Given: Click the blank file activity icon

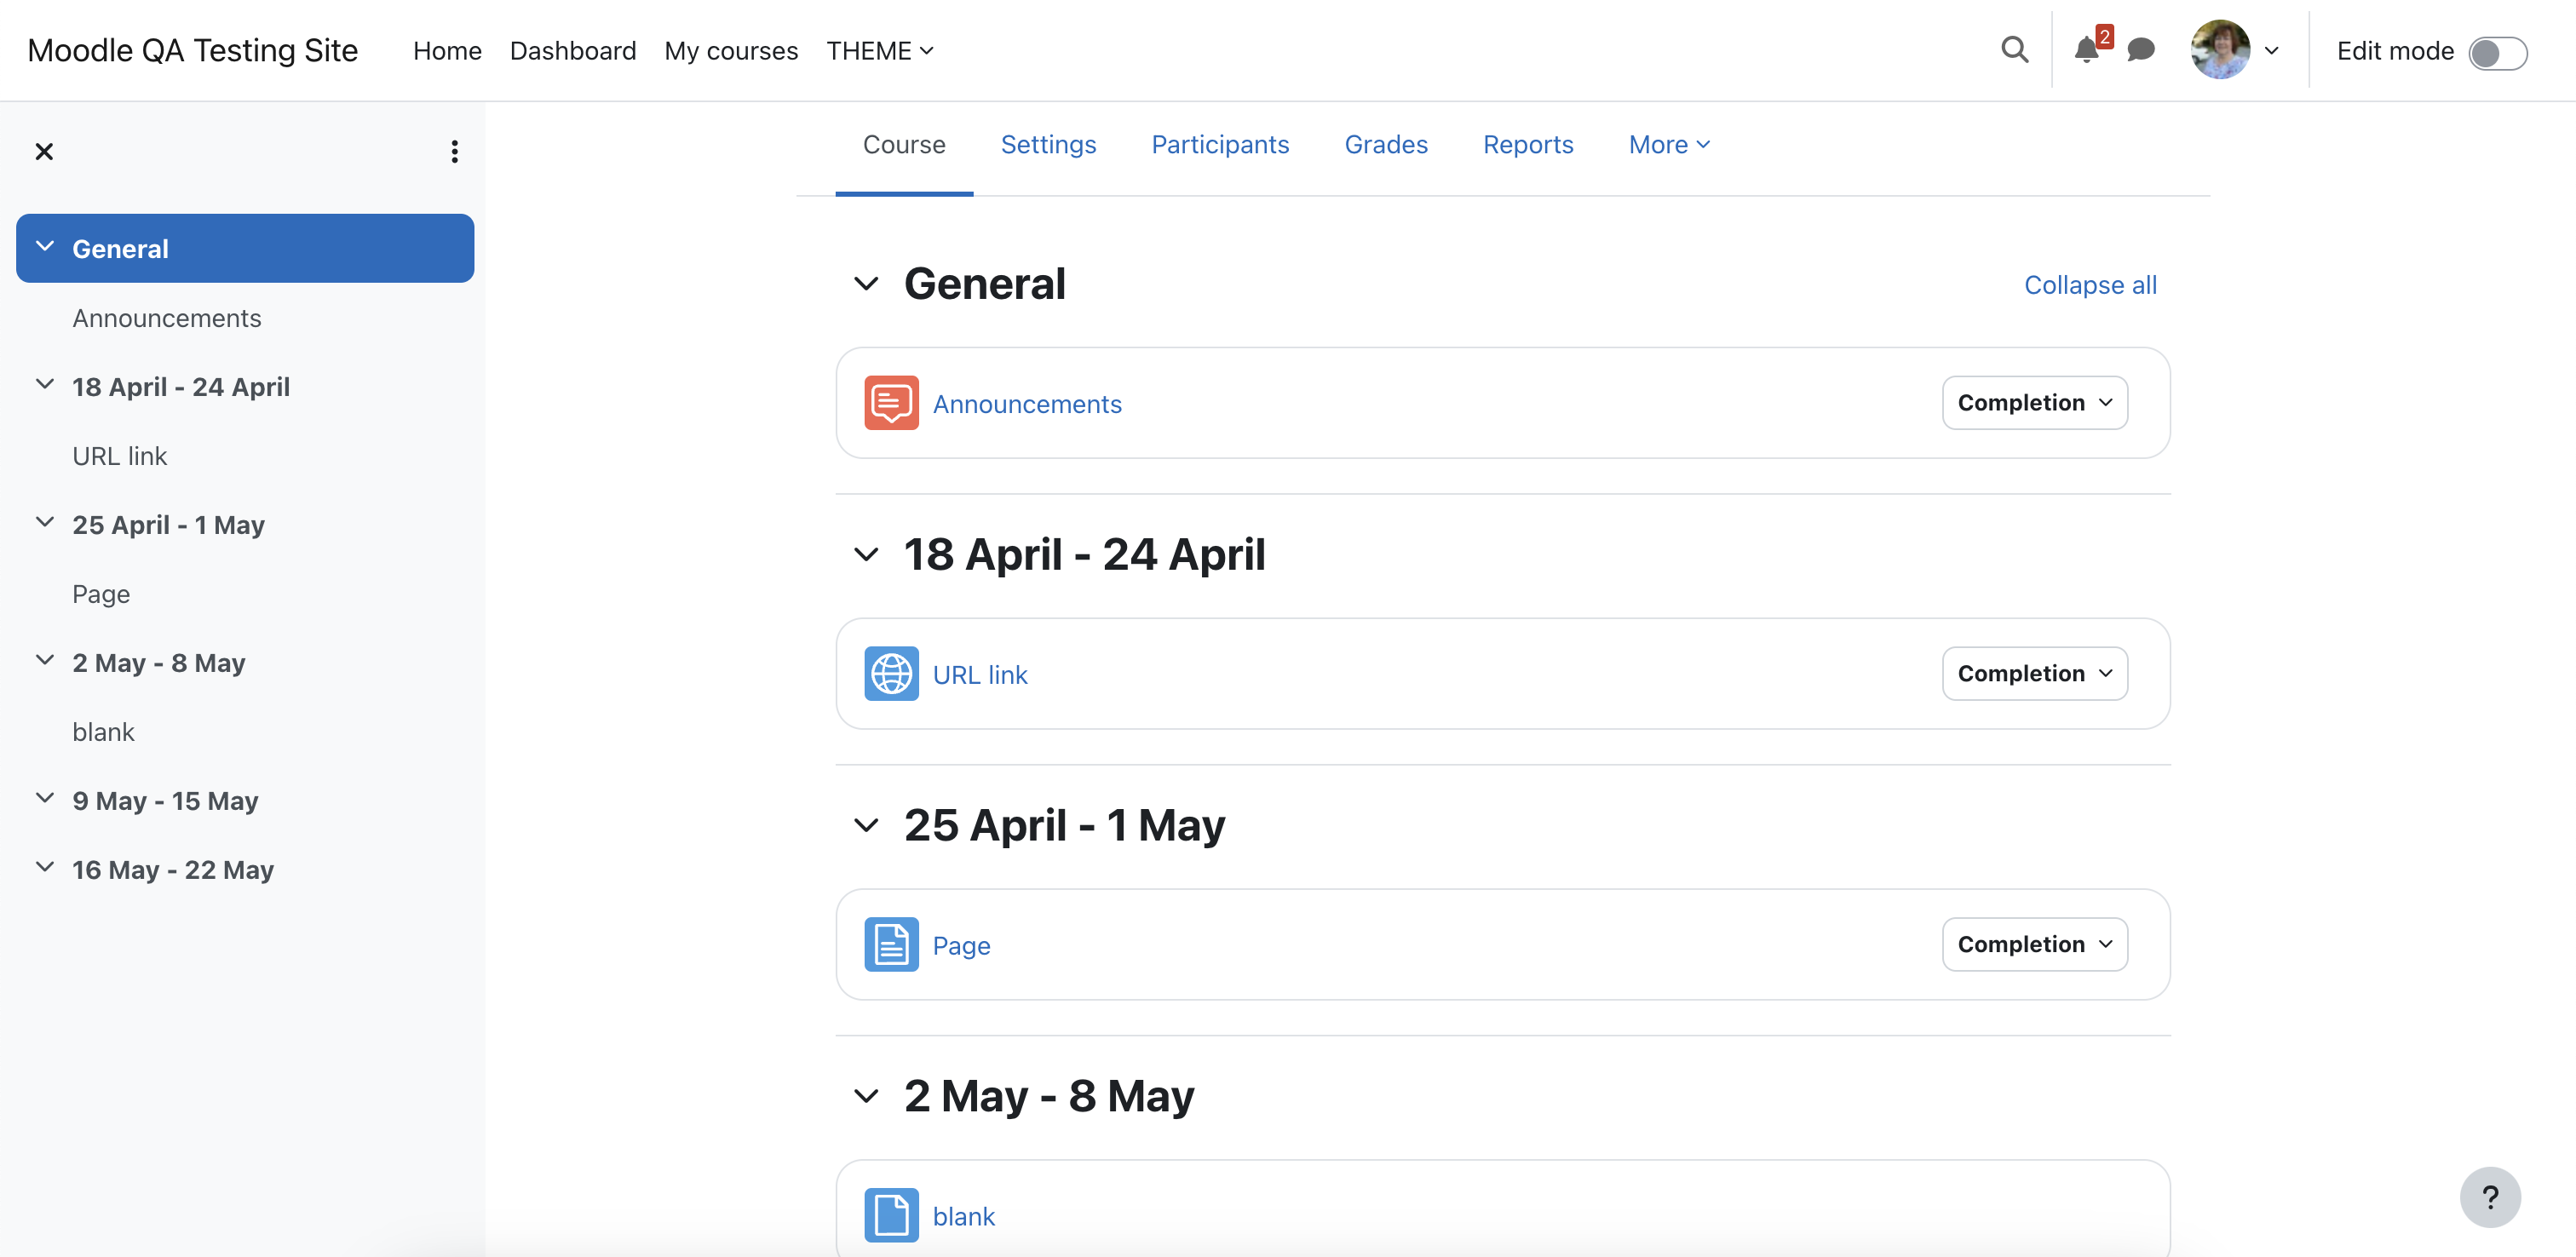Looking at the screenshot, I should [x=891, y=1215].
